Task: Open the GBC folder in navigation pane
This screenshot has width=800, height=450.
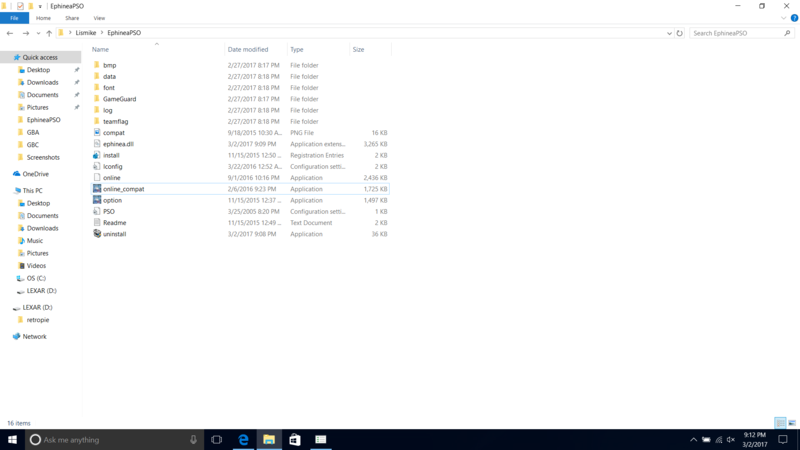Action: point(33,145)
